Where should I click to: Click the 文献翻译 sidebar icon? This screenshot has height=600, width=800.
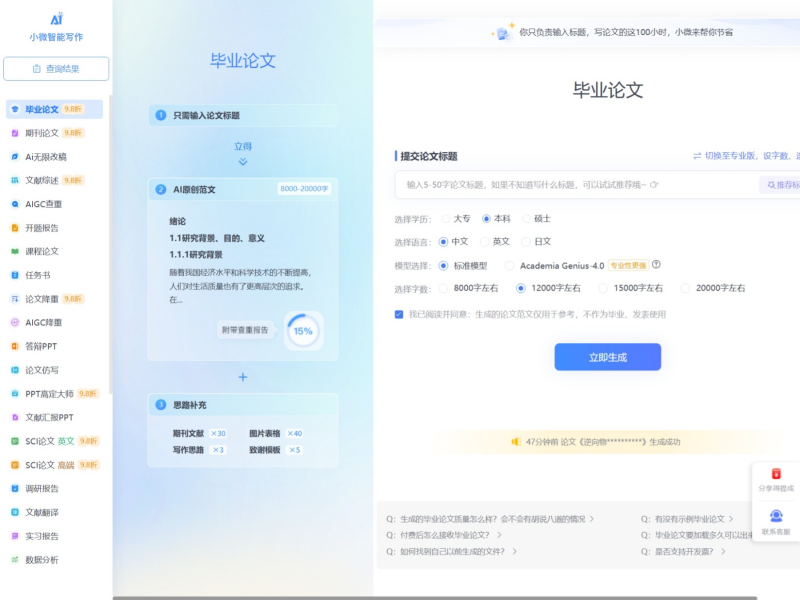click(15, 512)
